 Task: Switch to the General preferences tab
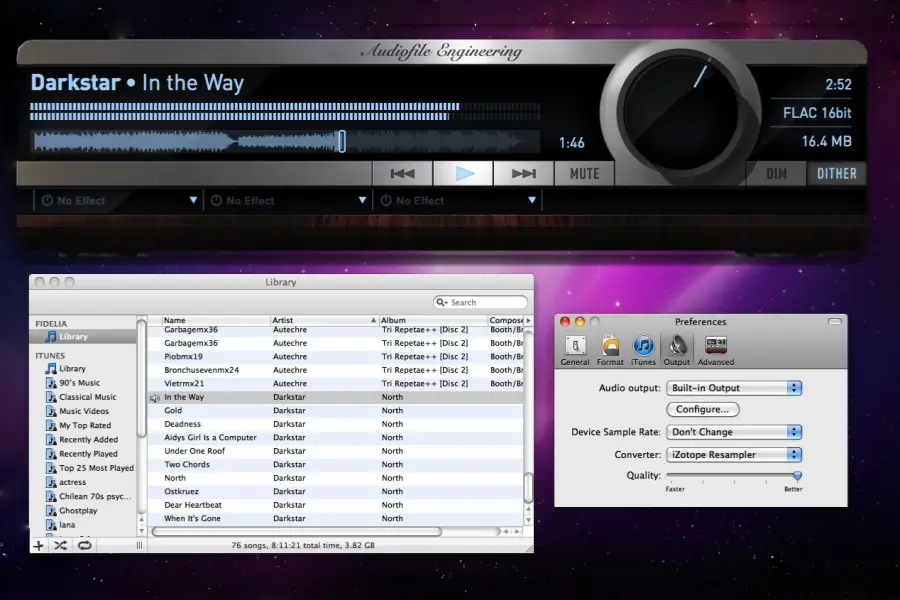[575, 348]
